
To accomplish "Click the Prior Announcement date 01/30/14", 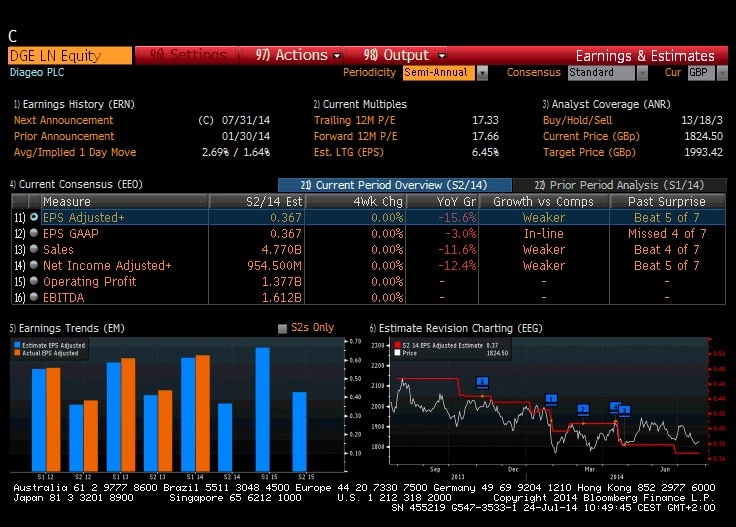I will 246,136.
